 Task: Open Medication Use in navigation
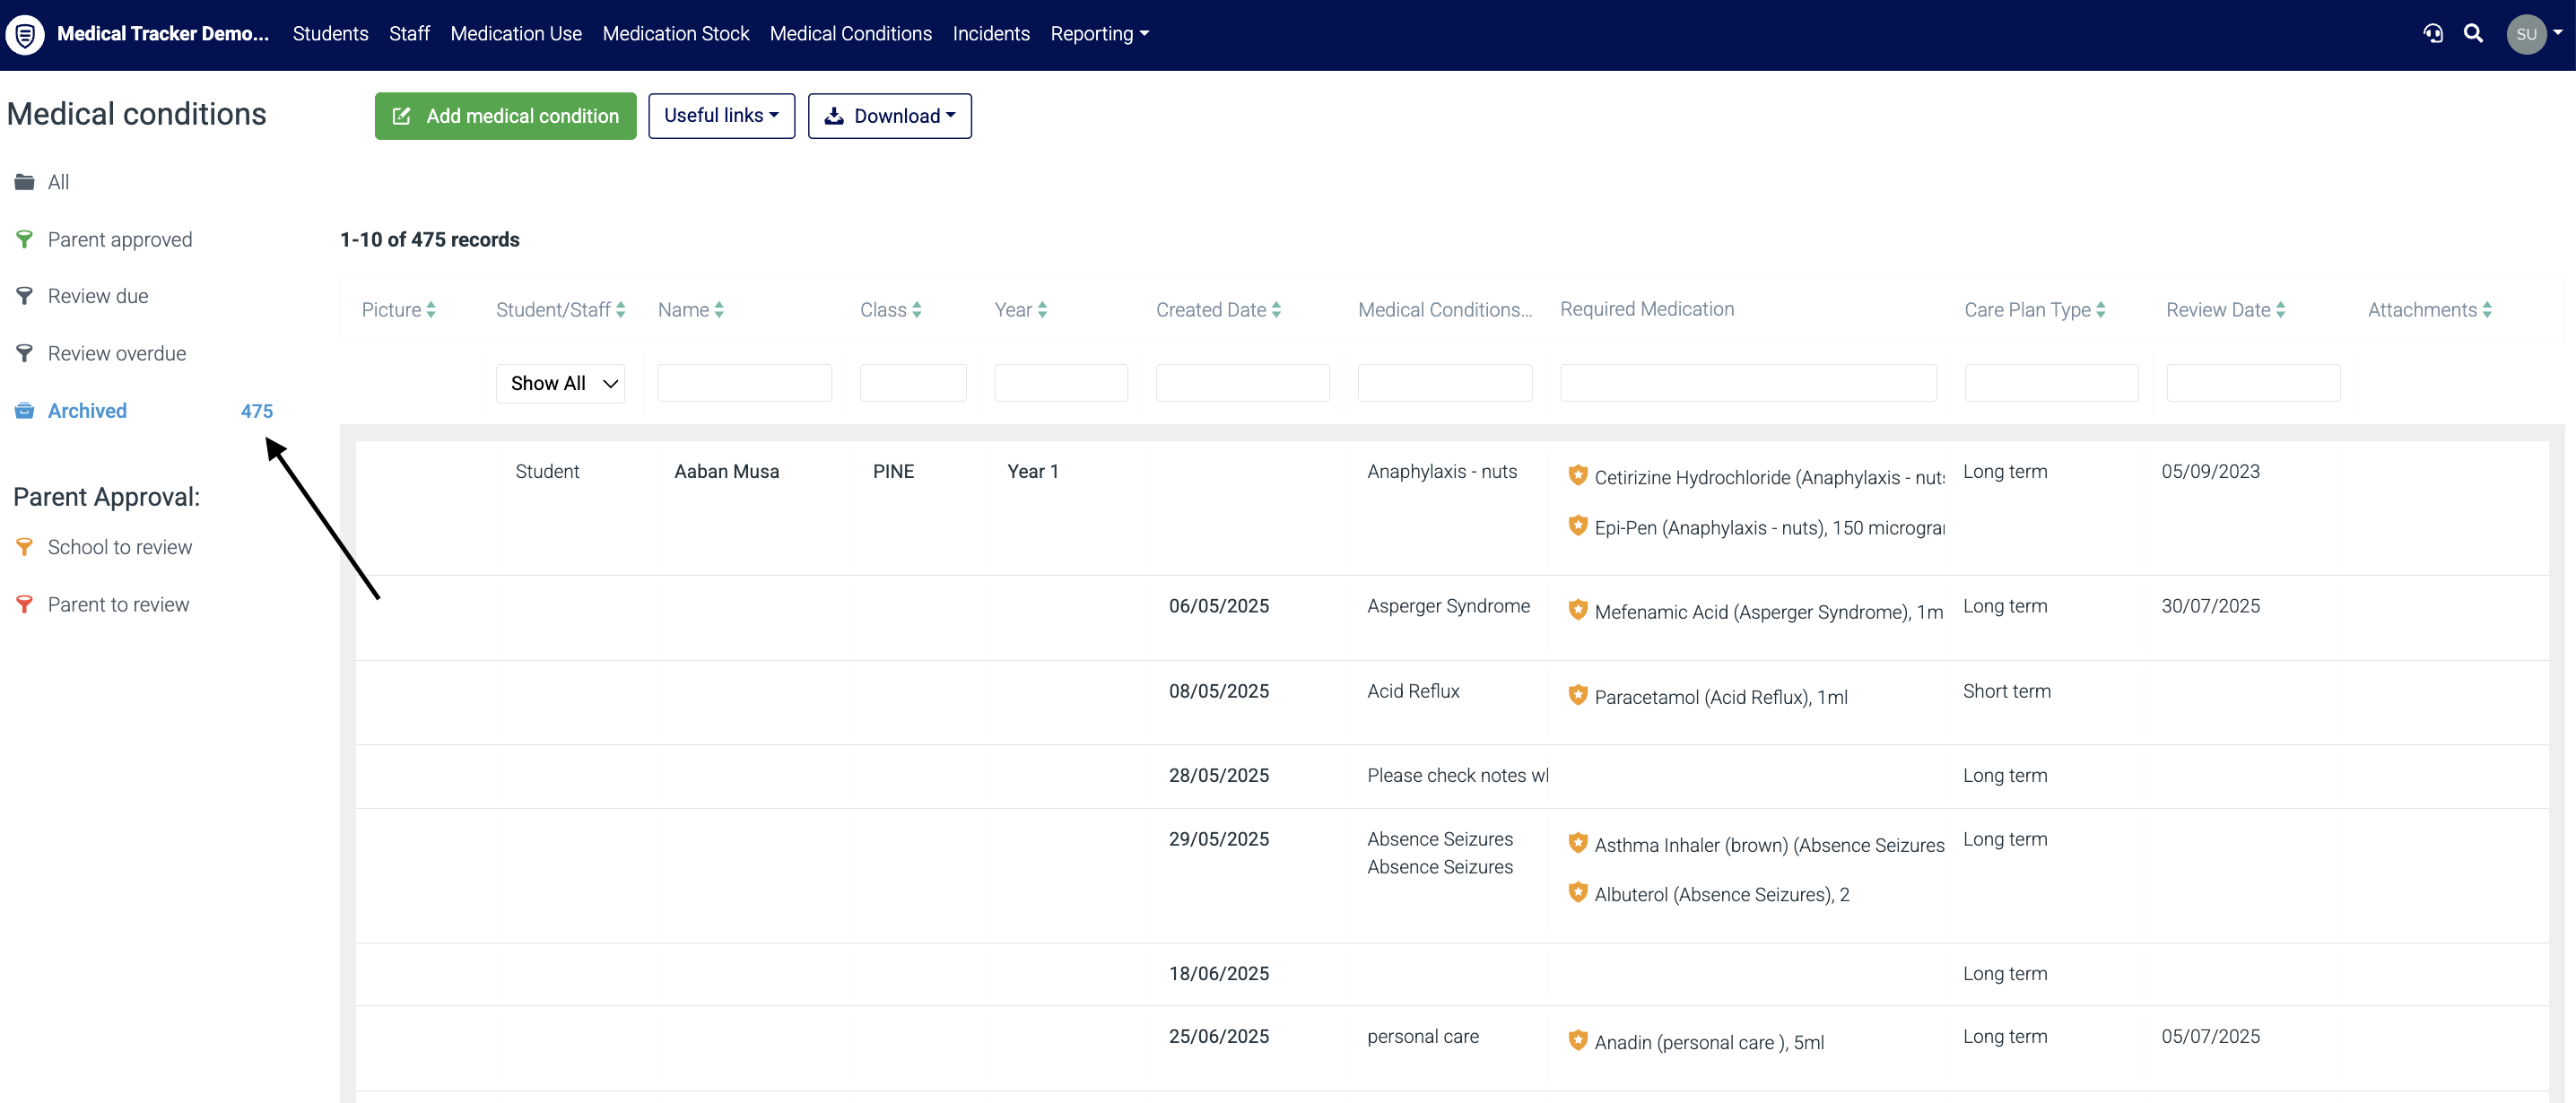pos(516,34)
